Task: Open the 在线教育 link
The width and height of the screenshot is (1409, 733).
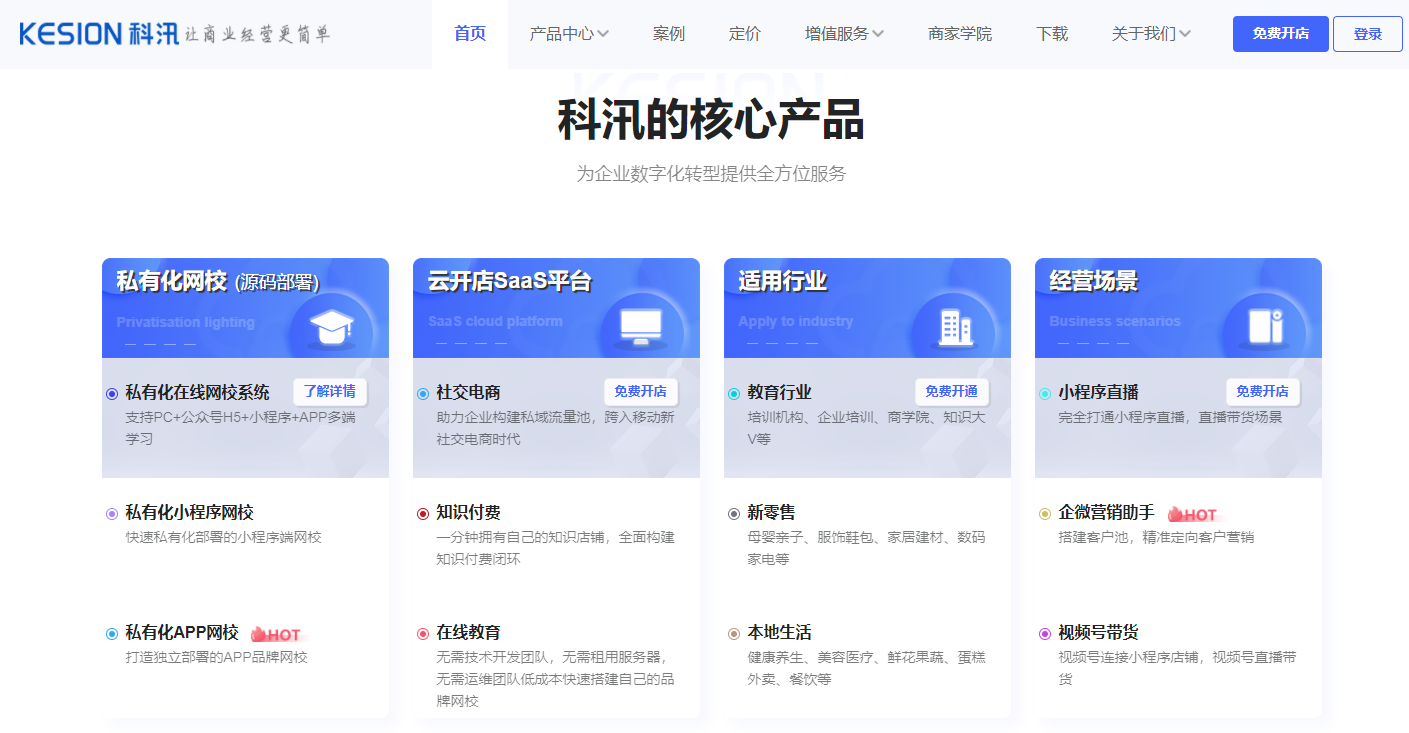Action: pos(468,632)
